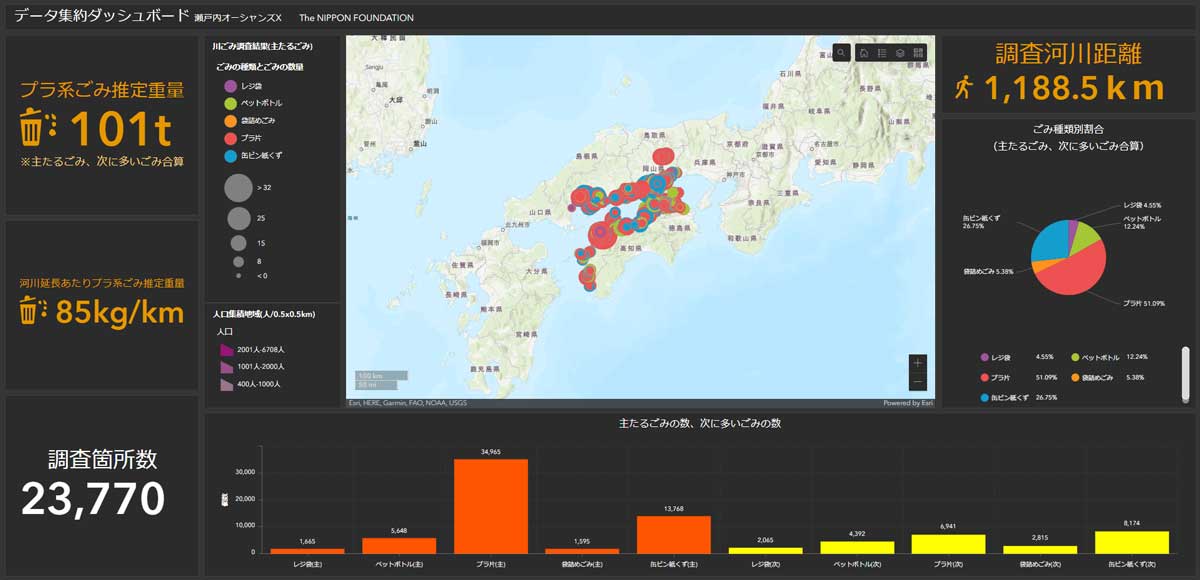1200x580 pixels.
Task: Open the map layers icon
Action: [900, 53]
